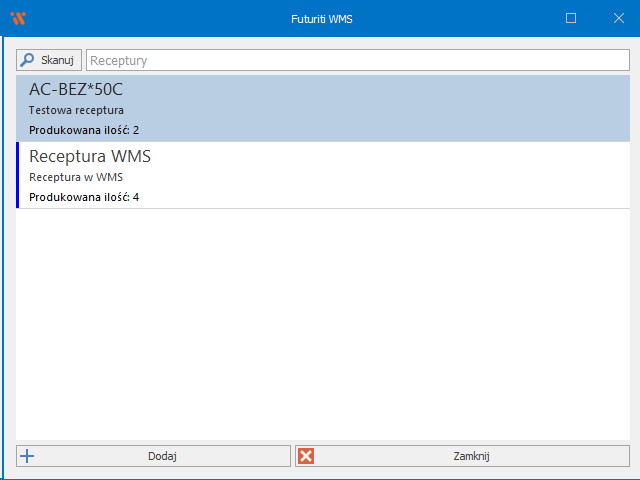This screenshot has width=640, height=480.
Task: Click the magnifier icon on Skanuj
Action: click(x=28, y=60)
